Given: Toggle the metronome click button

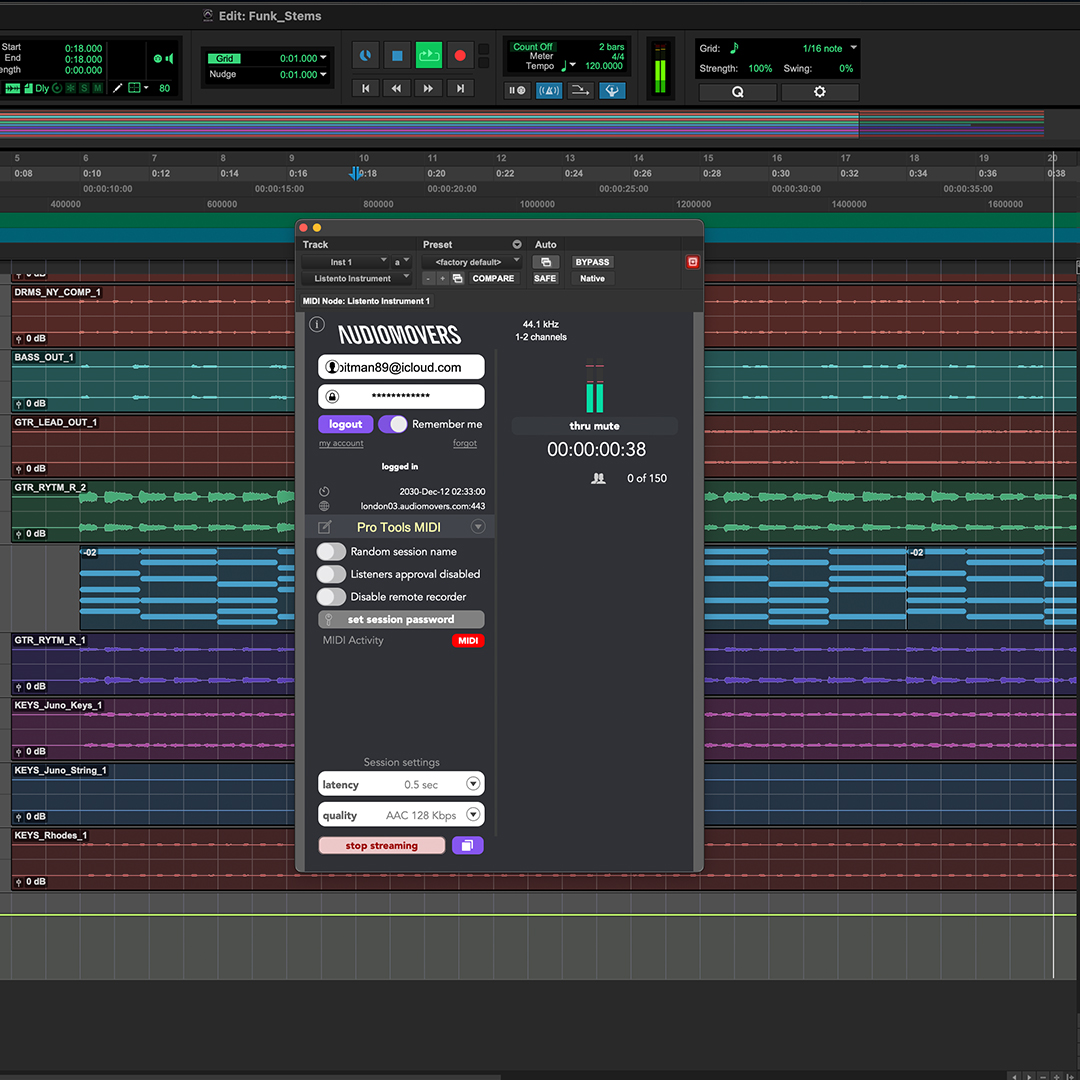Looking at the screenshot, I should 549,90.
